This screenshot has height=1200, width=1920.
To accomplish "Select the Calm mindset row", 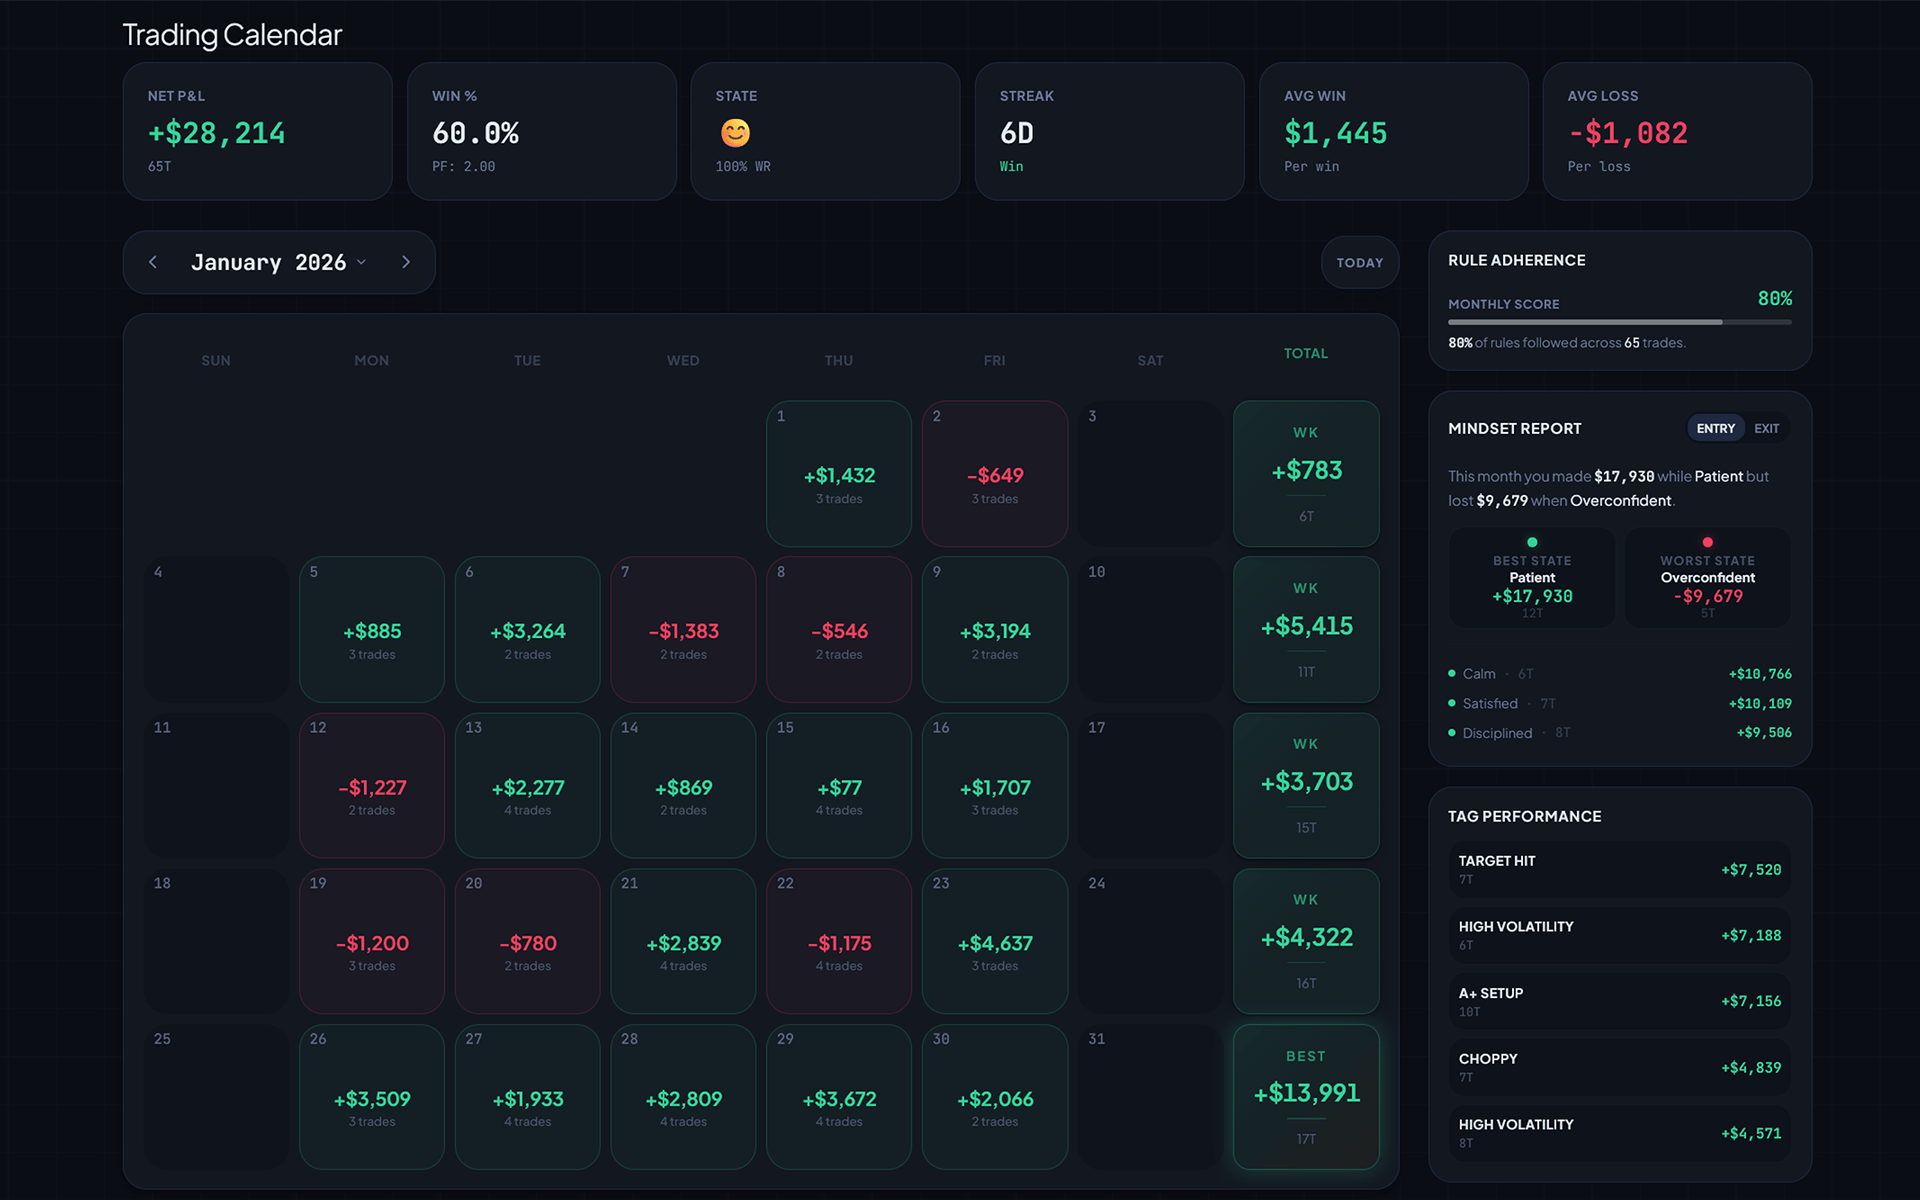I will [1619, 674].
